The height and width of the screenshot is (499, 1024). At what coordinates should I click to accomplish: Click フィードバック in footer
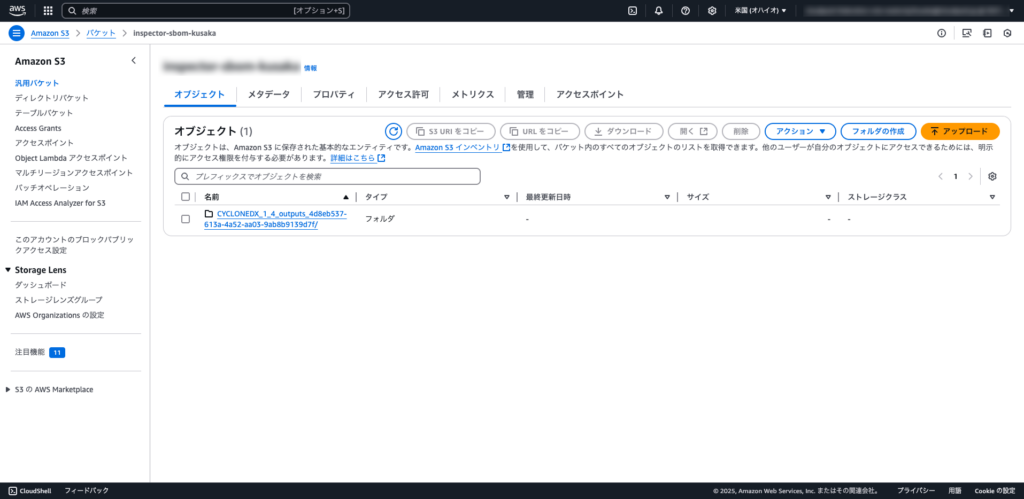click(87, 491)
